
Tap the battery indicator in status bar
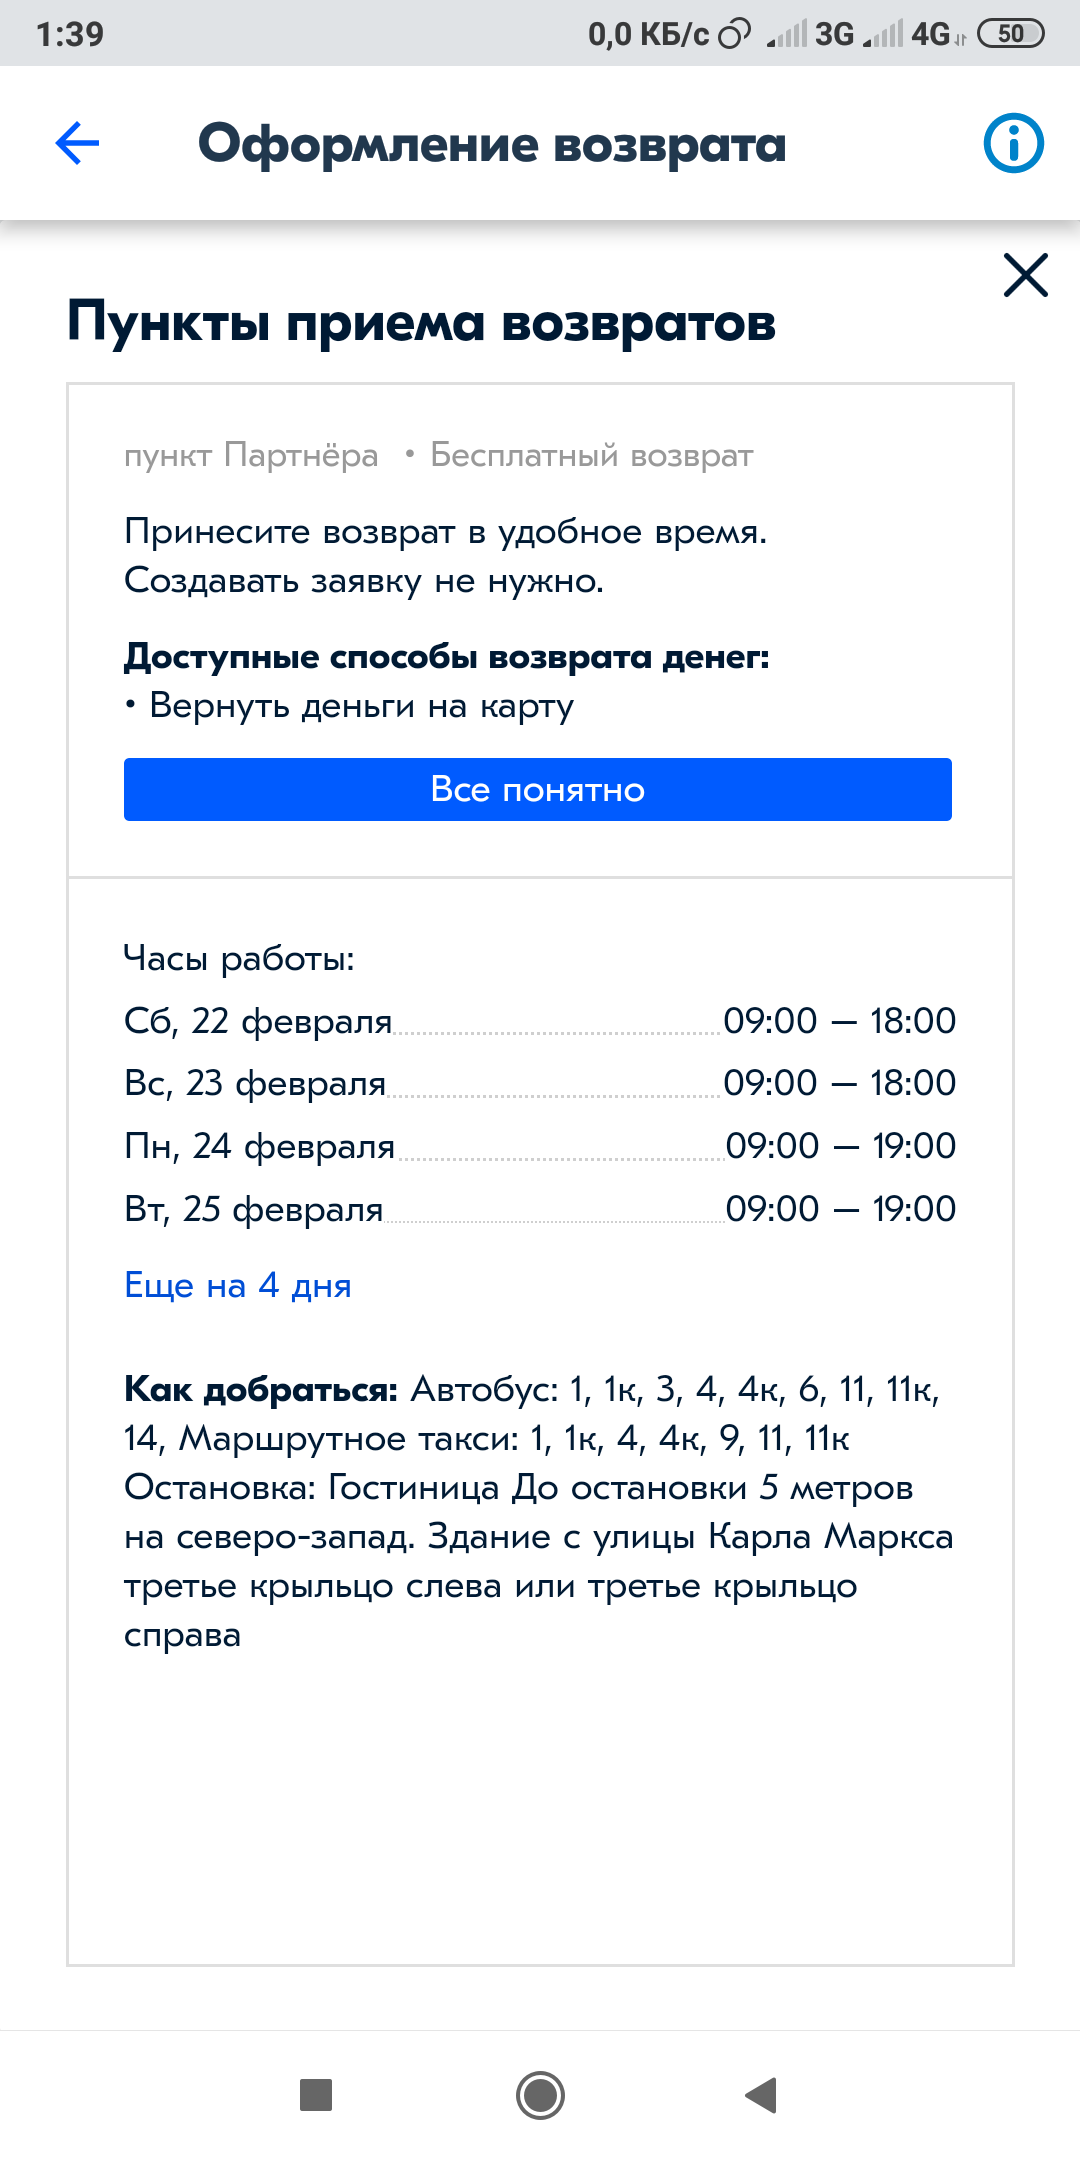[1010, 34]
